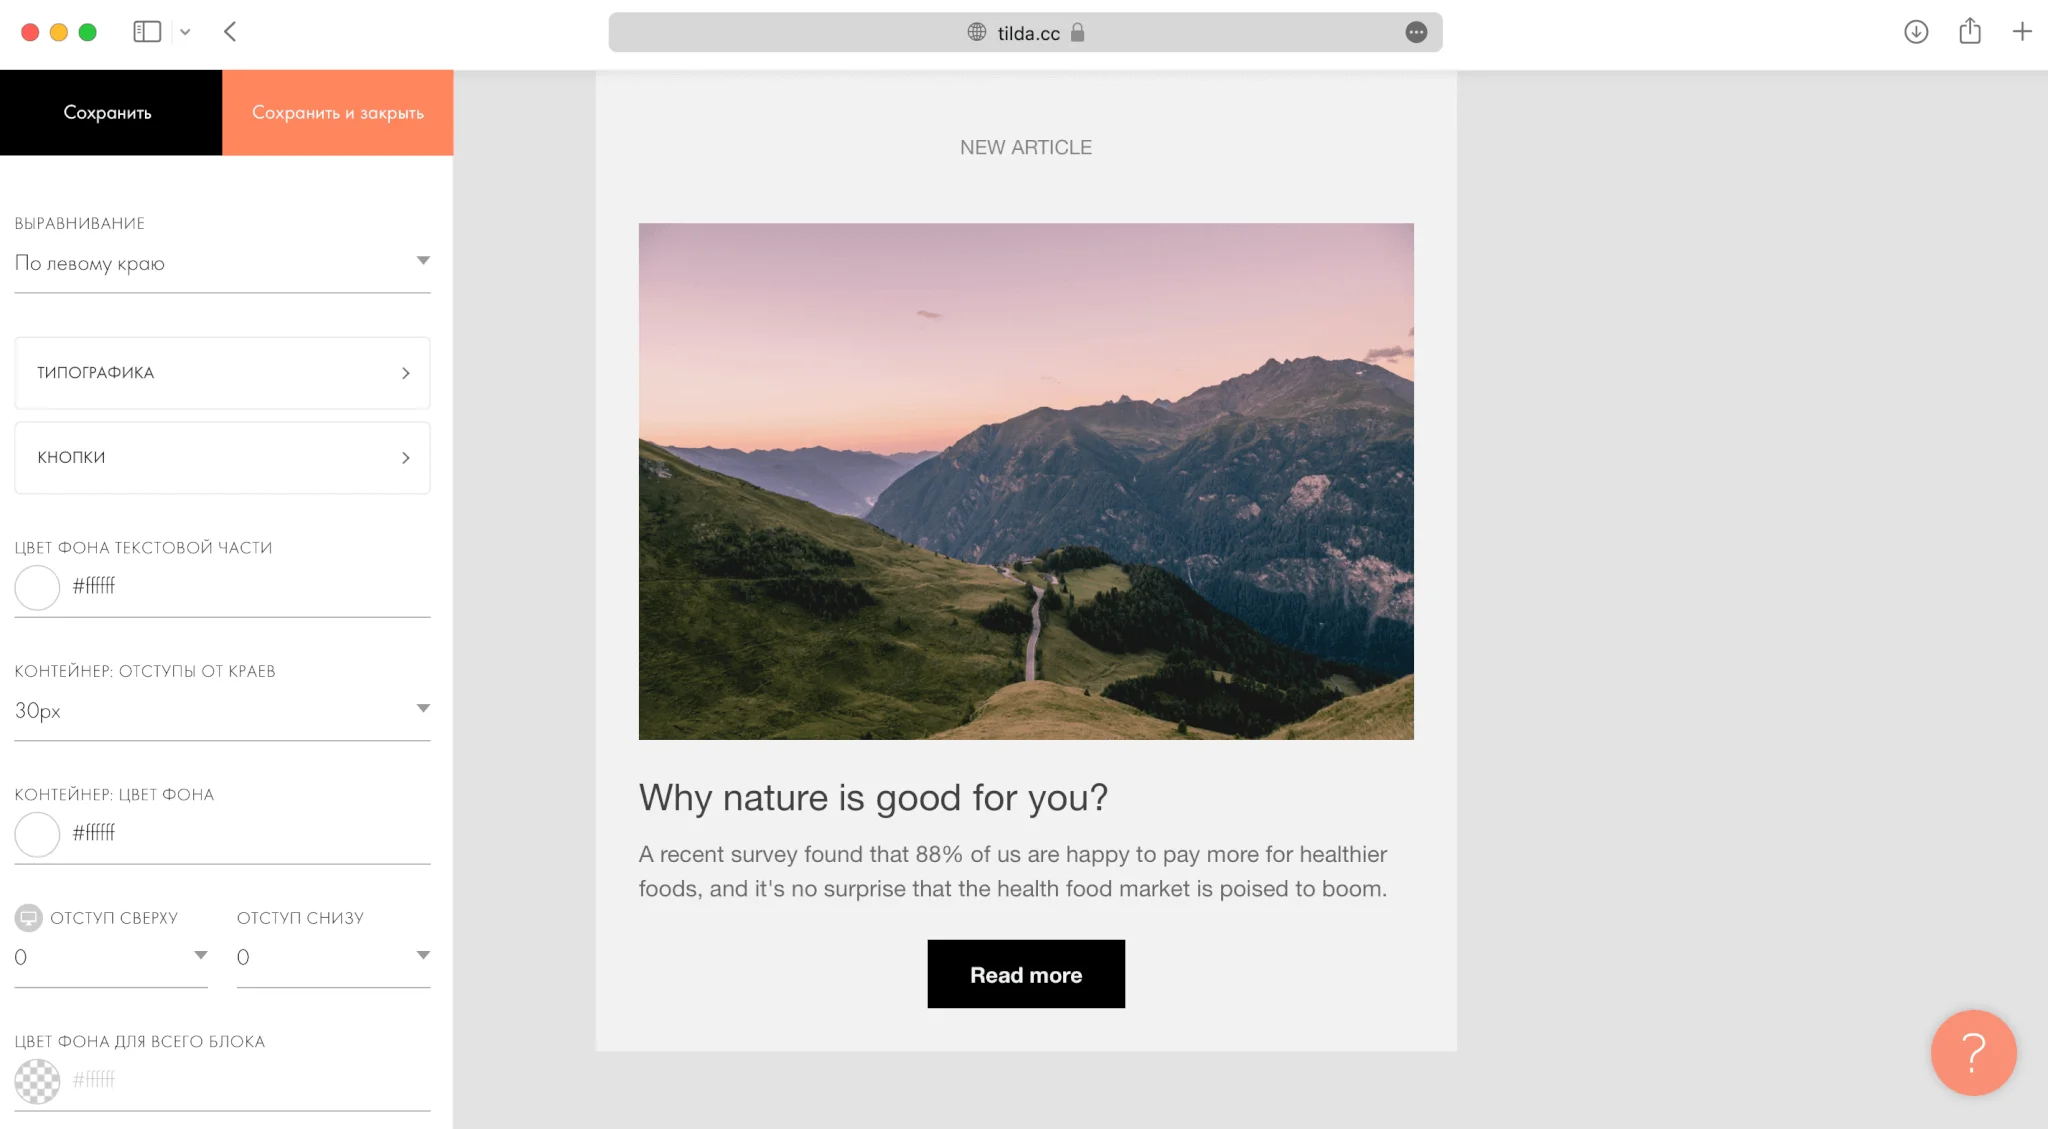Click the Read more button in preview
The image size is (2048, 1129).
pyautogui.click(x=1026, y=974)
